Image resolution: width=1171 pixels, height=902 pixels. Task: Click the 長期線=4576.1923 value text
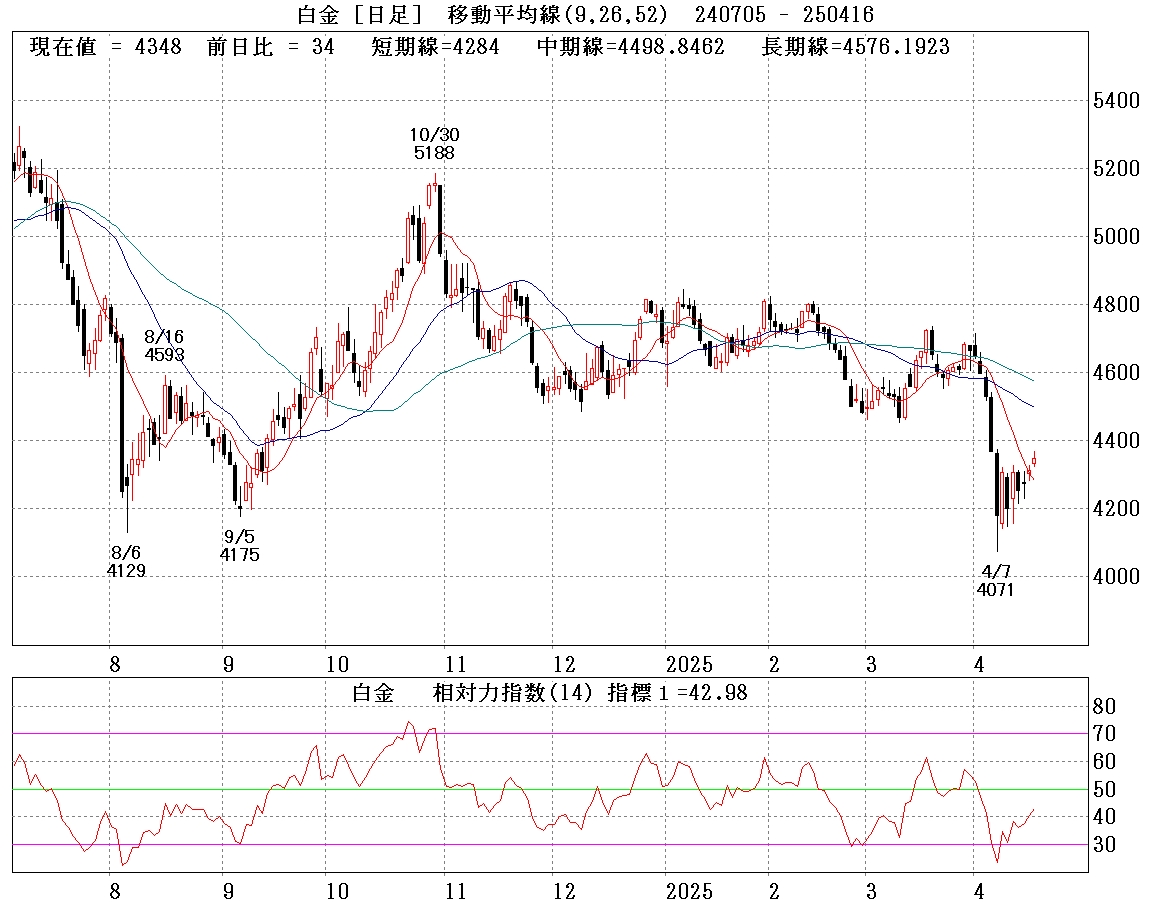856,47
